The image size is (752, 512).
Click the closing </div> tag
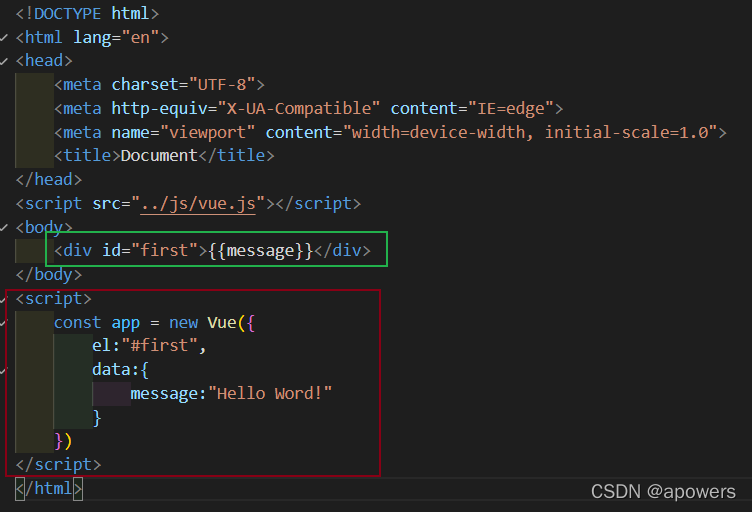pyautogui.click(x=342, y=251)
